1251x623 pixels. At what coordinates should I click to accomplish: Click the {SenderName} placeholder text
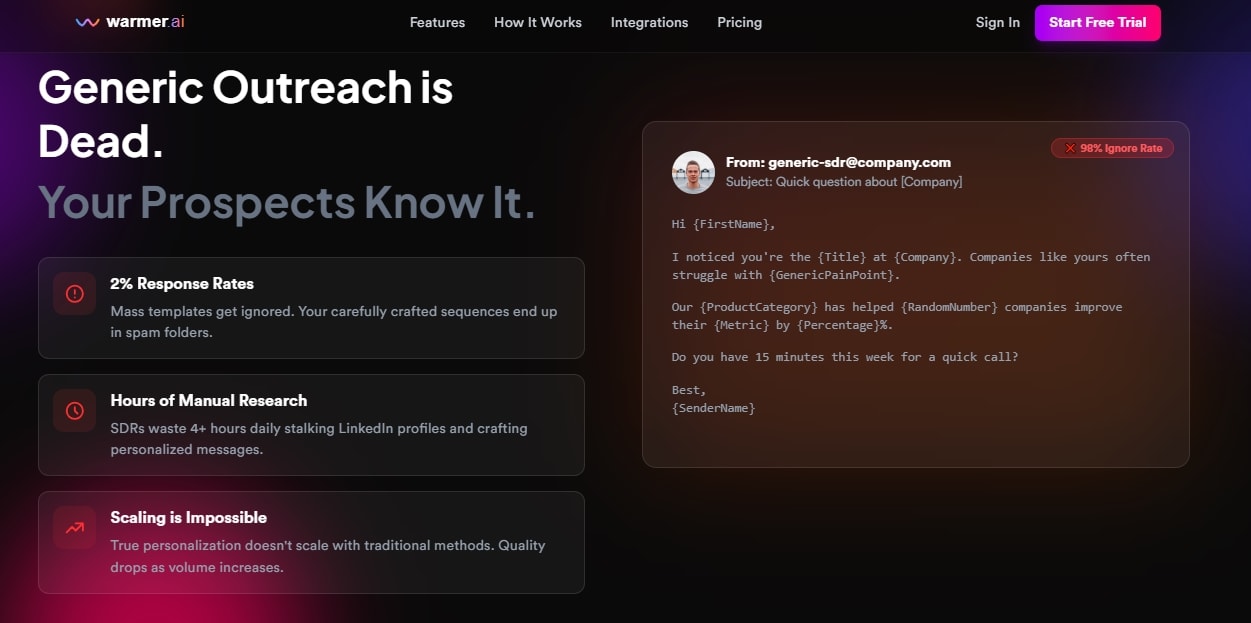click(x=713, y=408)
